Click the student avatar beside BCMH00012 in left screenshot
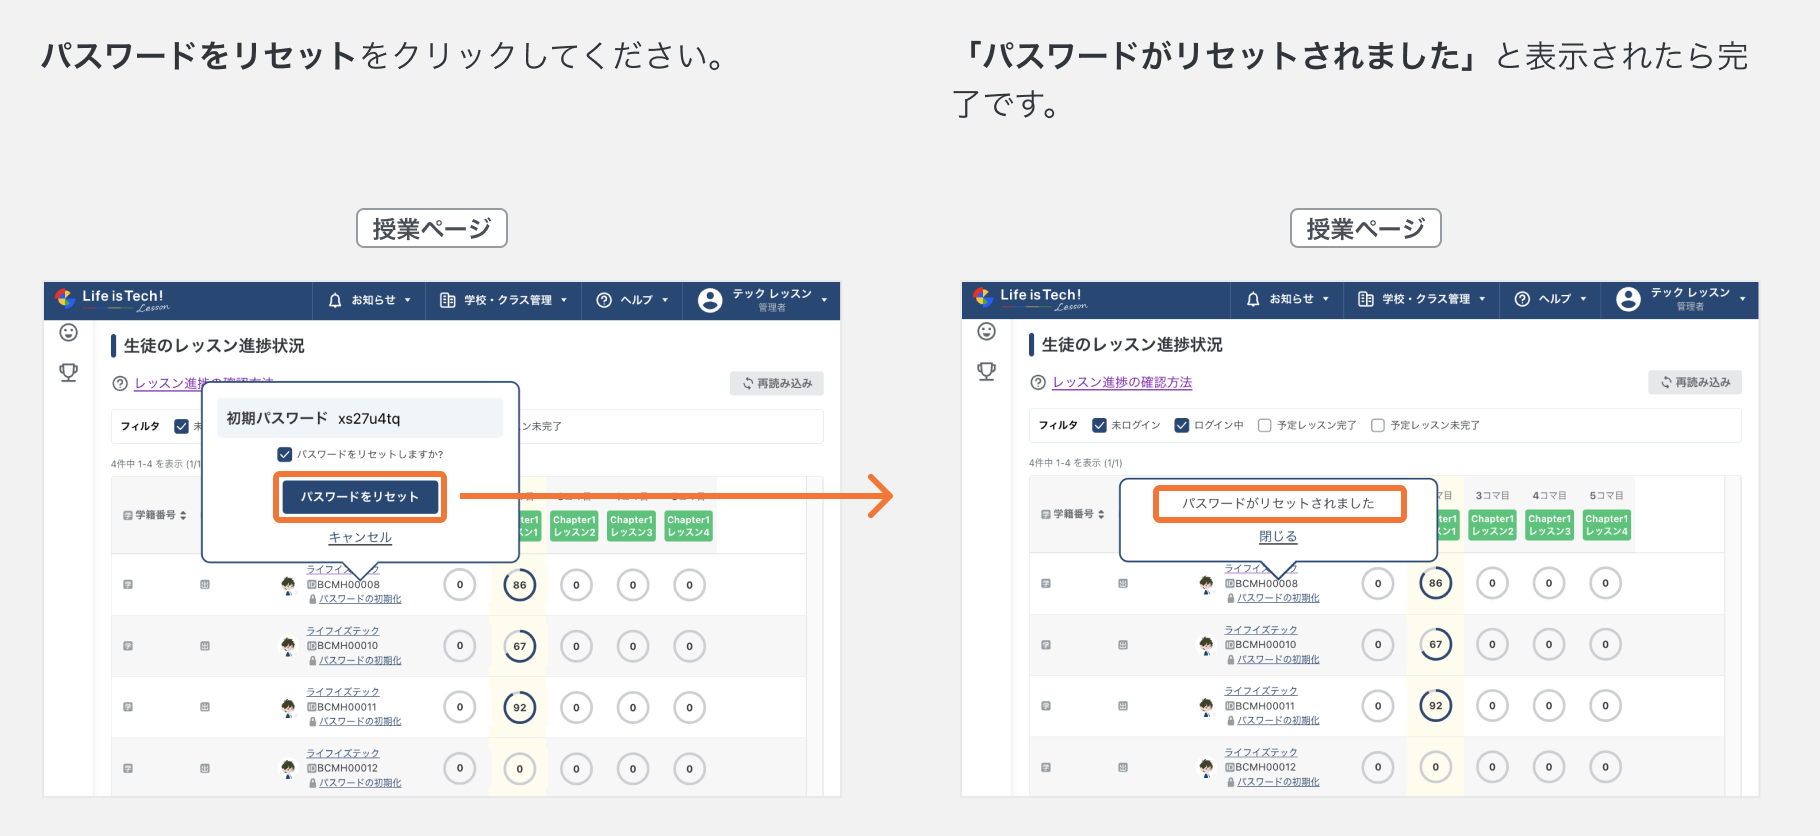The width and height of the screenshot is (1820, 836). pyautogui.click(x=288, y=768)
